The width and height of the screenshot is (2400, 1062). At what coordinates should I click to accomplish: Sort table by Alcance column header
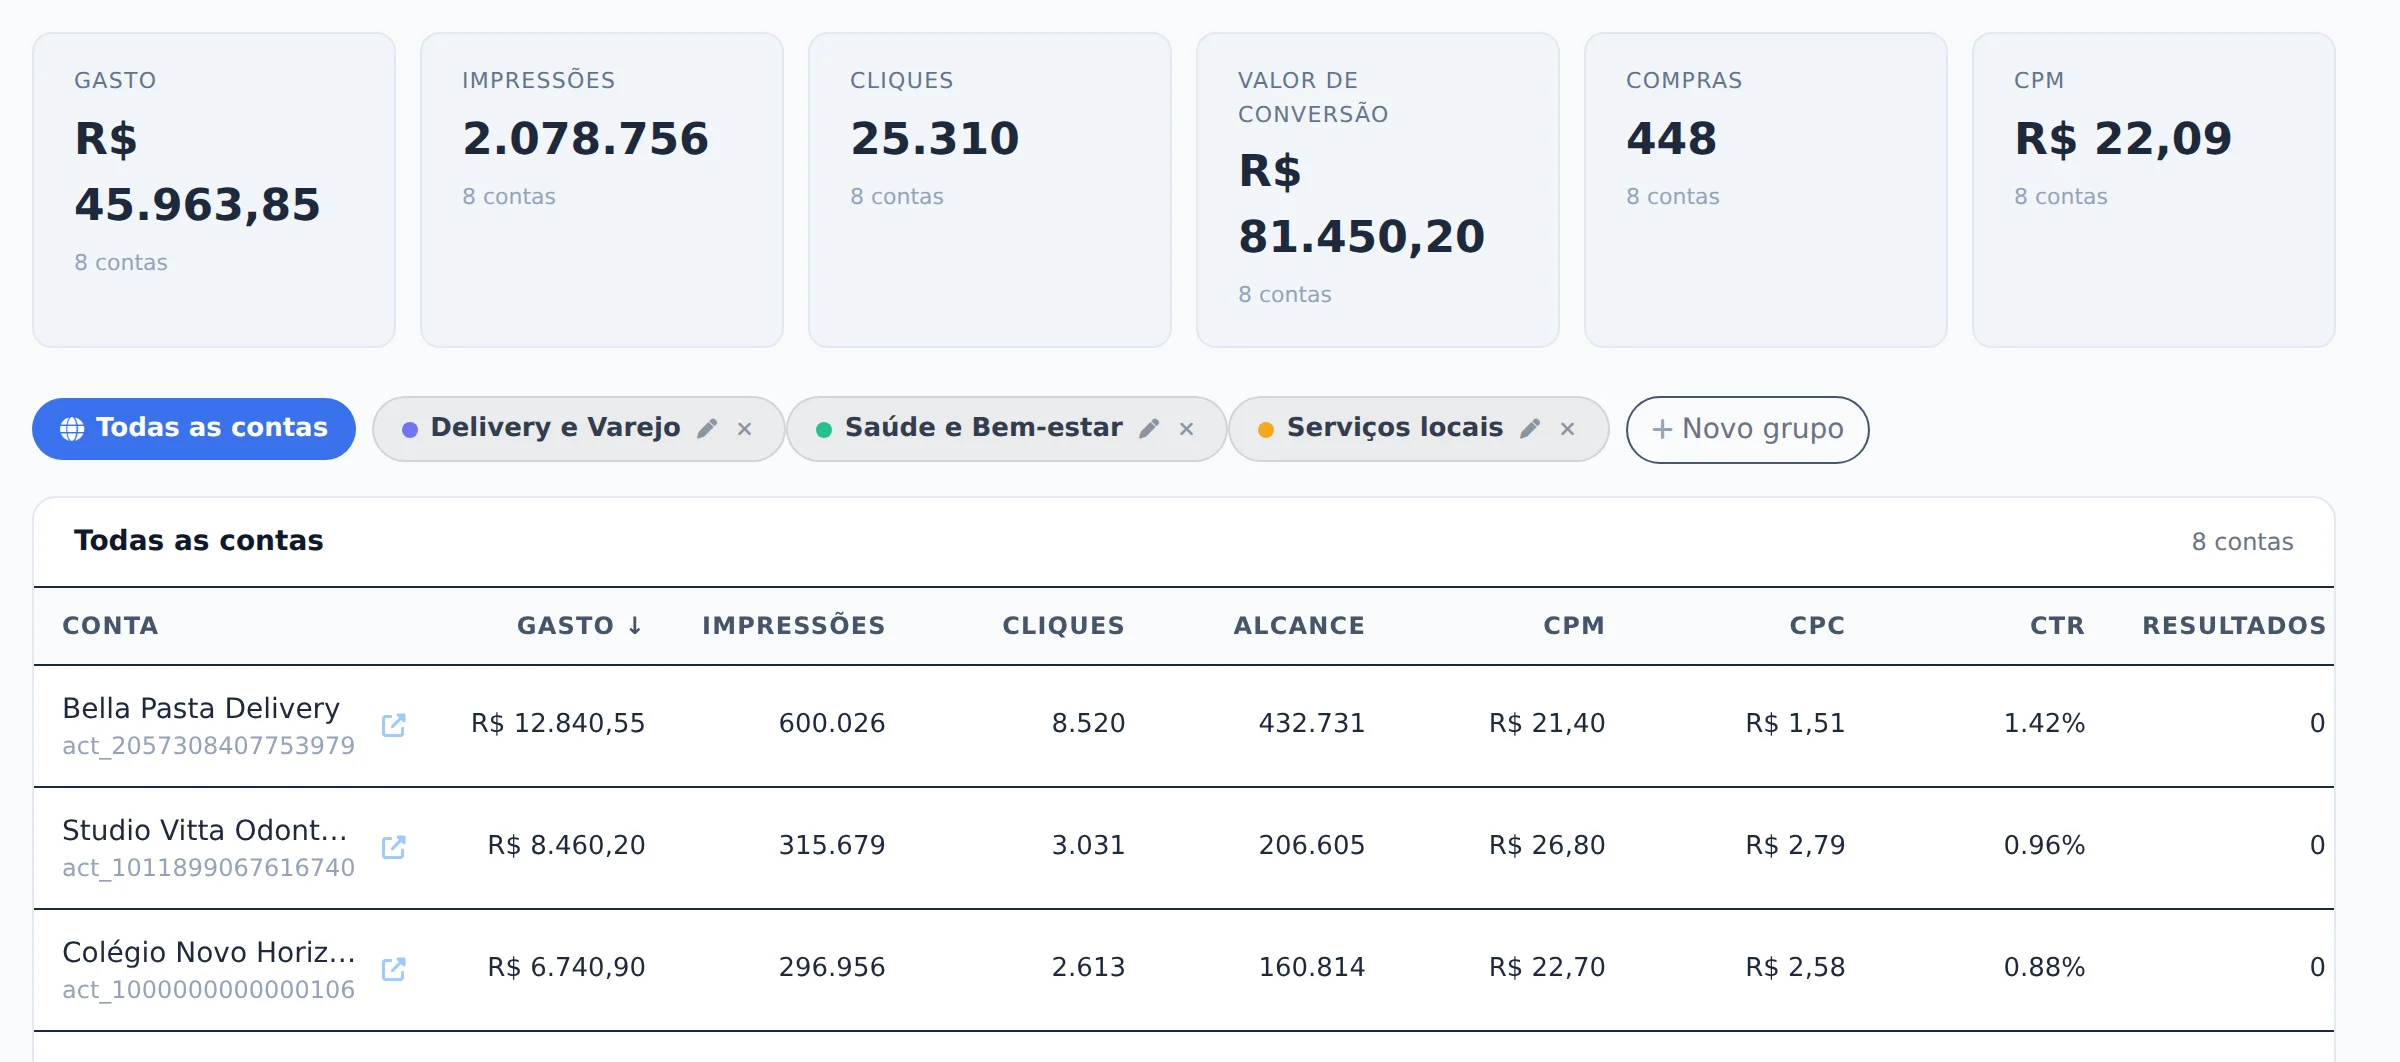coord(1299,626)
